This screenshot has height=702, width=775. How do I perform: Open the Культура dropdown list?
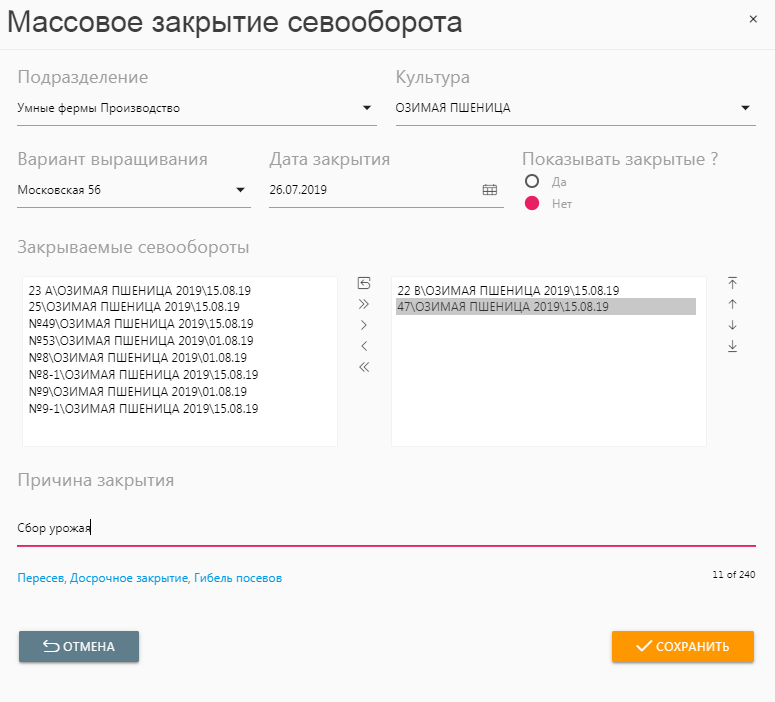pos(745,108)
